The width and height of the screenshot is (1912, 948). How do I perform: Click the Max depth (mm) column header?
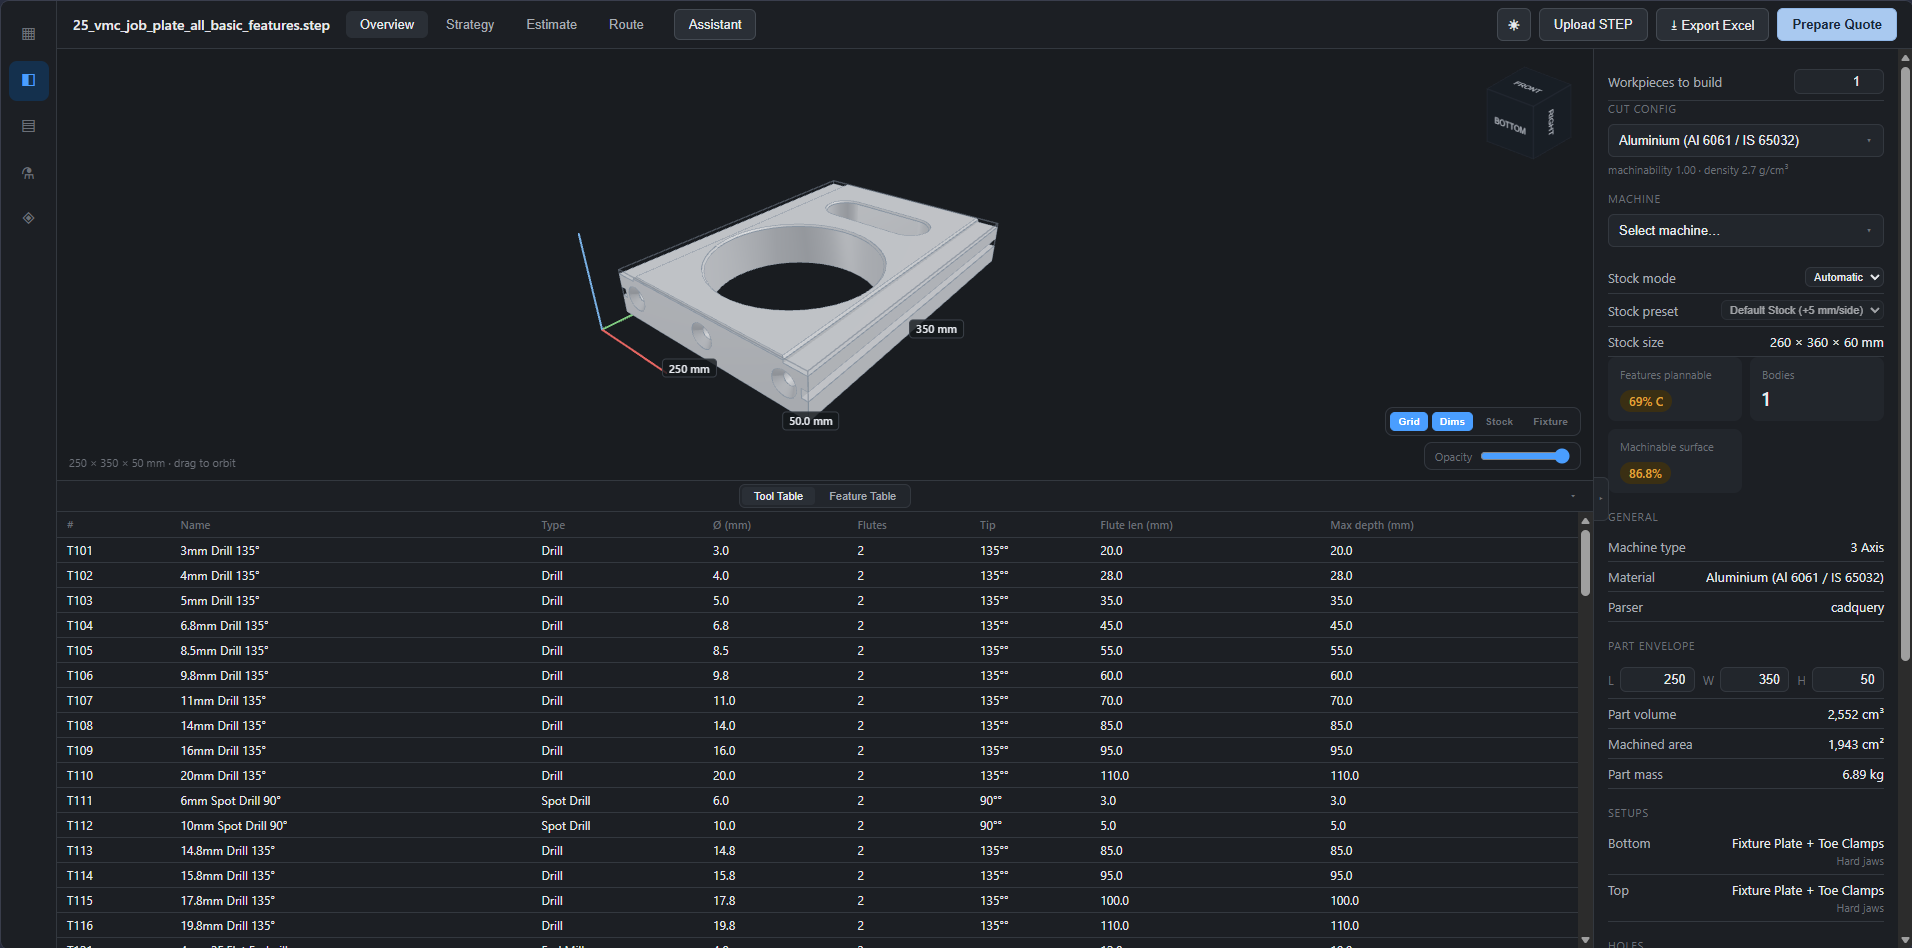(1371, 525)
